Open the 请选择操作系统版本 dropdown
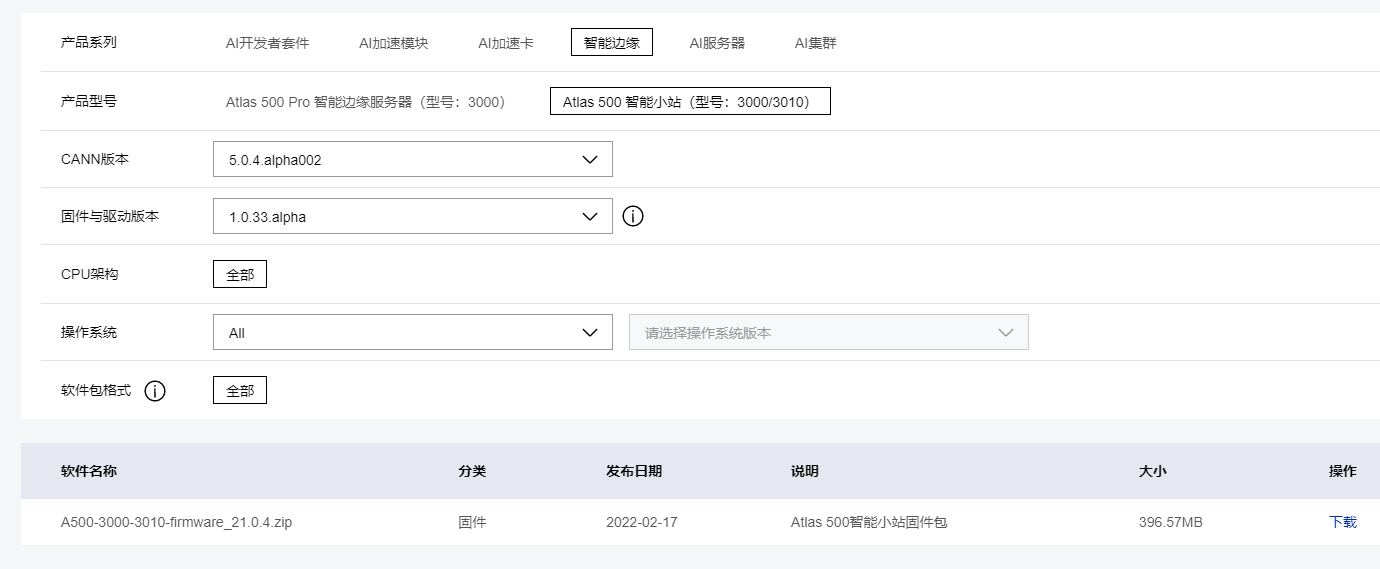The image size is (1380, 569). pos(829,332)
